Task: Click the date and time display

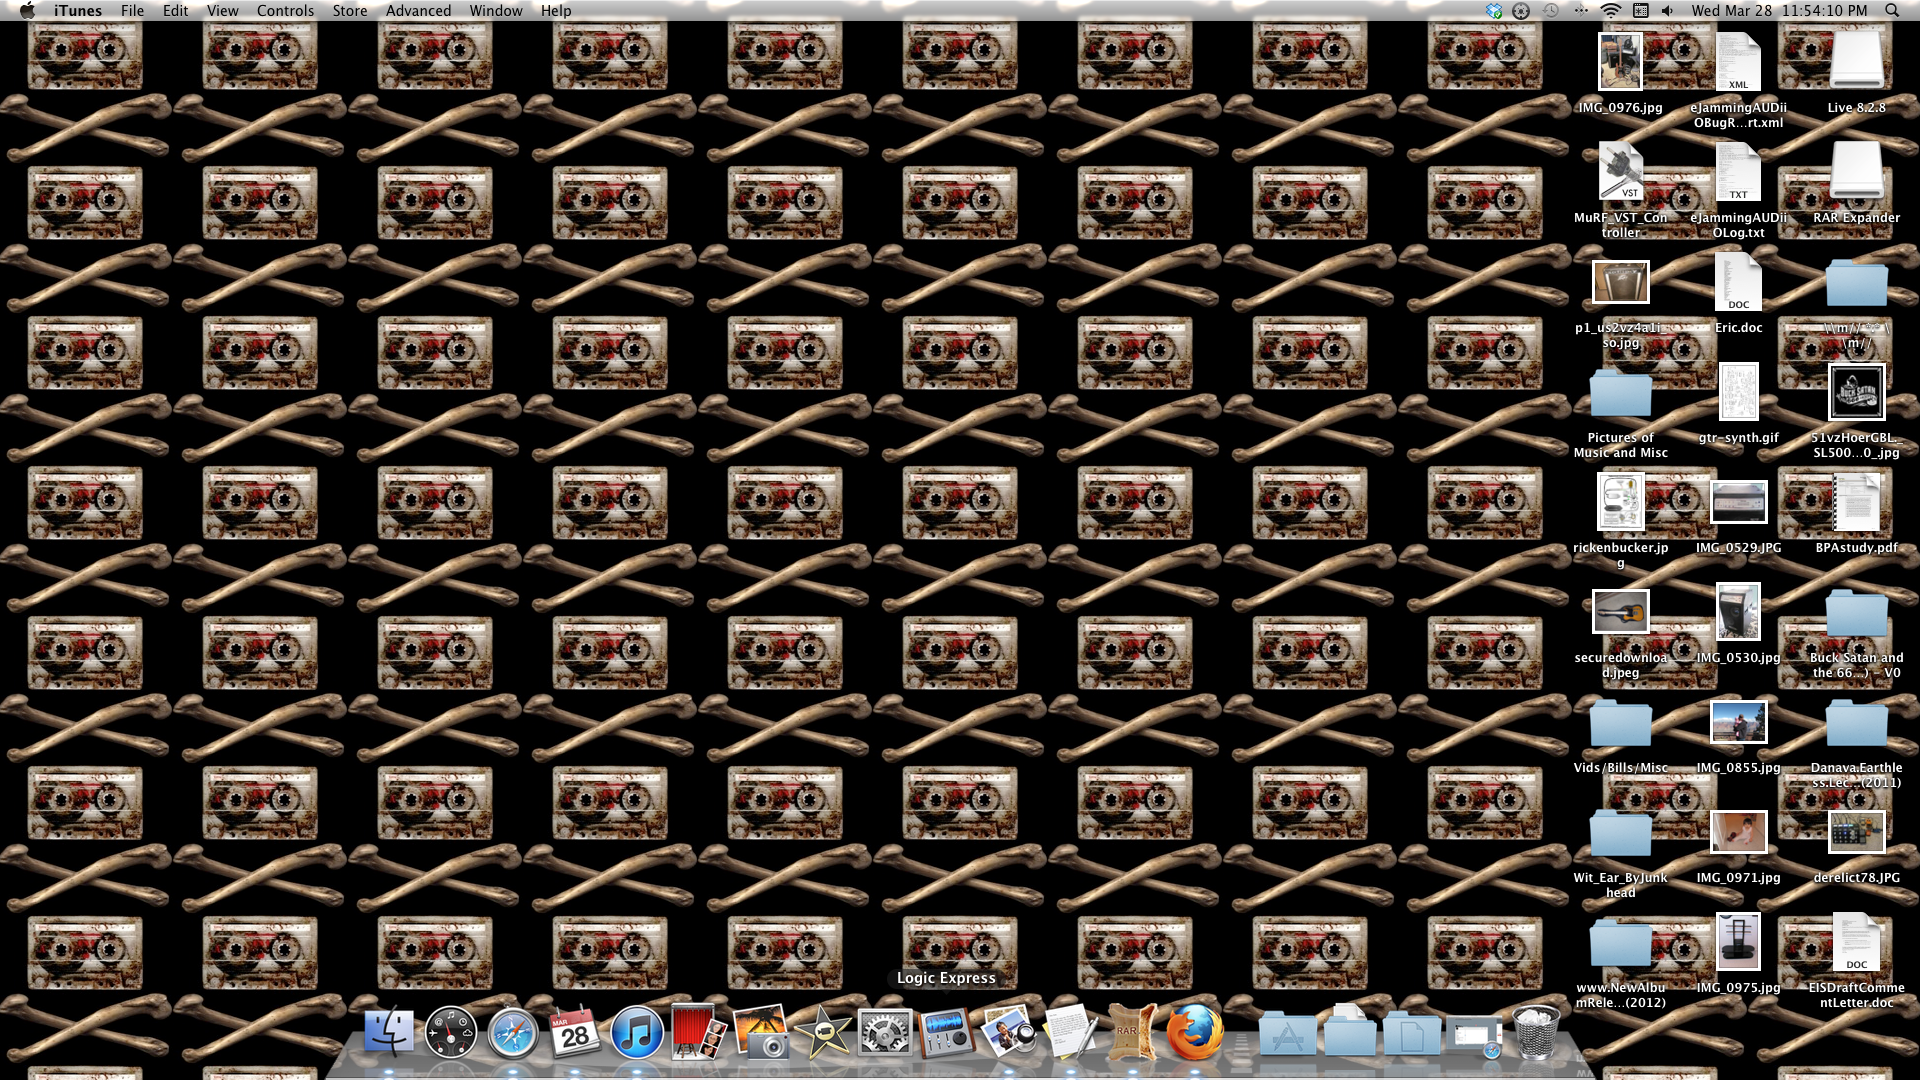Action: point(1779,11)
